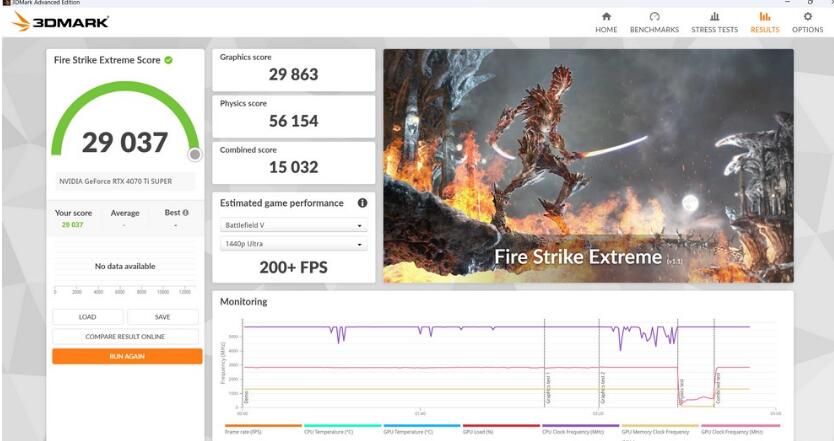Image resolution: width=834 pixels, height=441 pixels.
Task: Toggle the GPU Memory Clock Frequency legend
Action: [x=660, y=429]
